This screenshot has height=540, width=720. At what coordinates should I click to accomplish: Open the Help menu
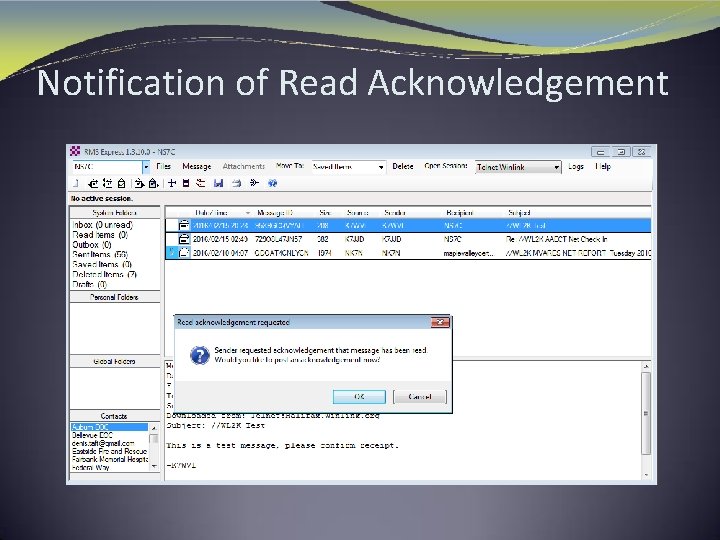(x=603, y=166)
